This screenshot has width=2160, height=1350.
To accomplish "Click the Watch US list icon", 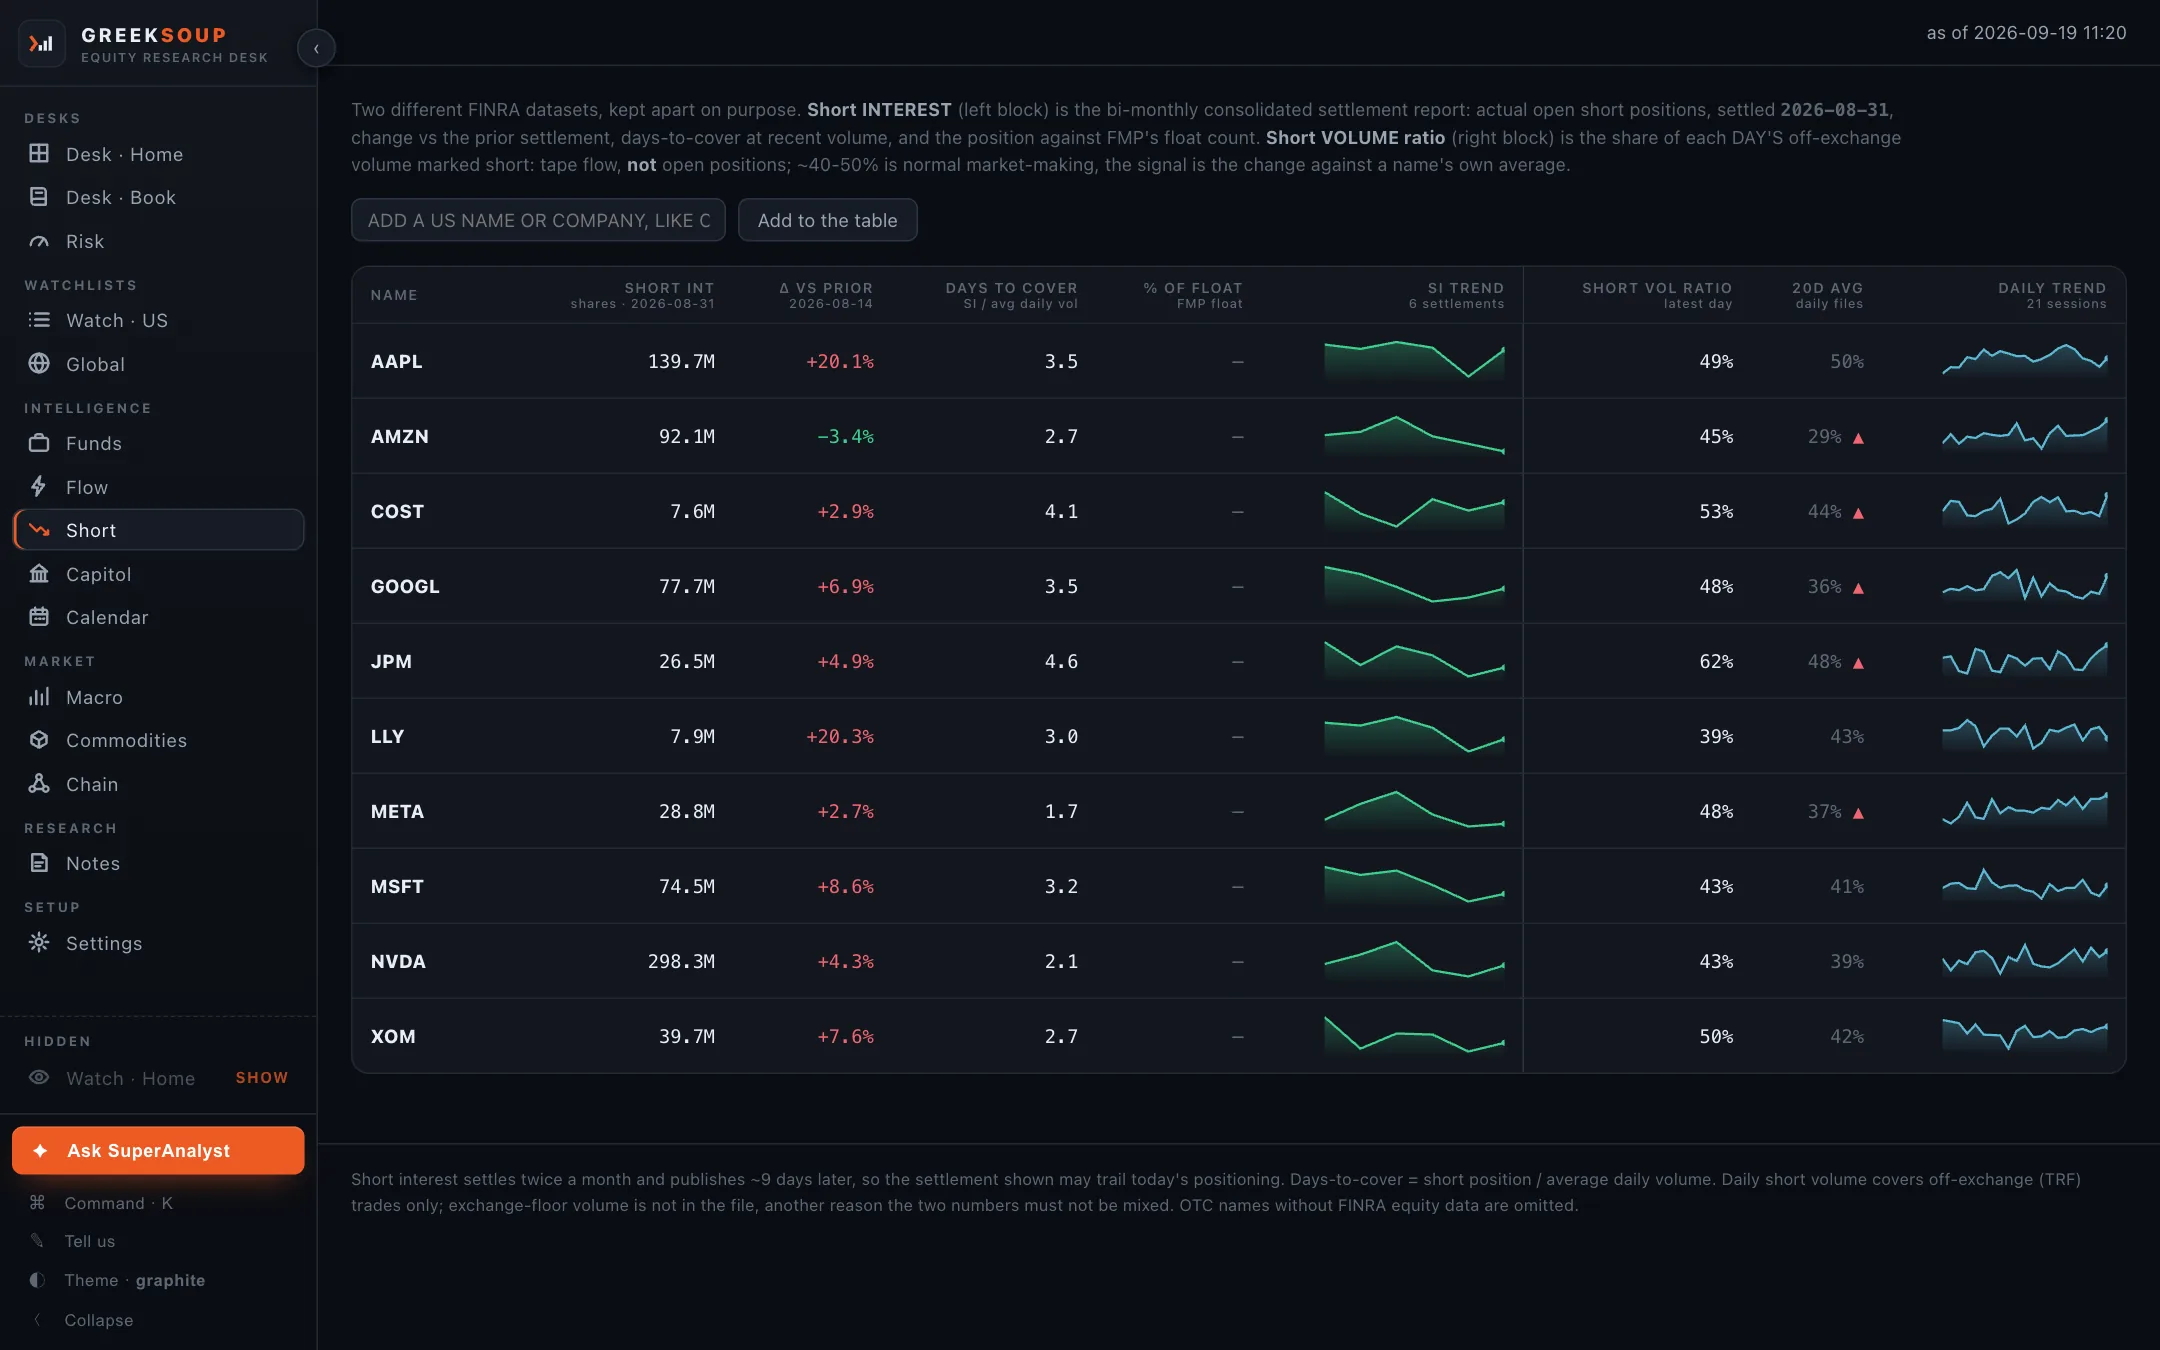I will 39,320.
